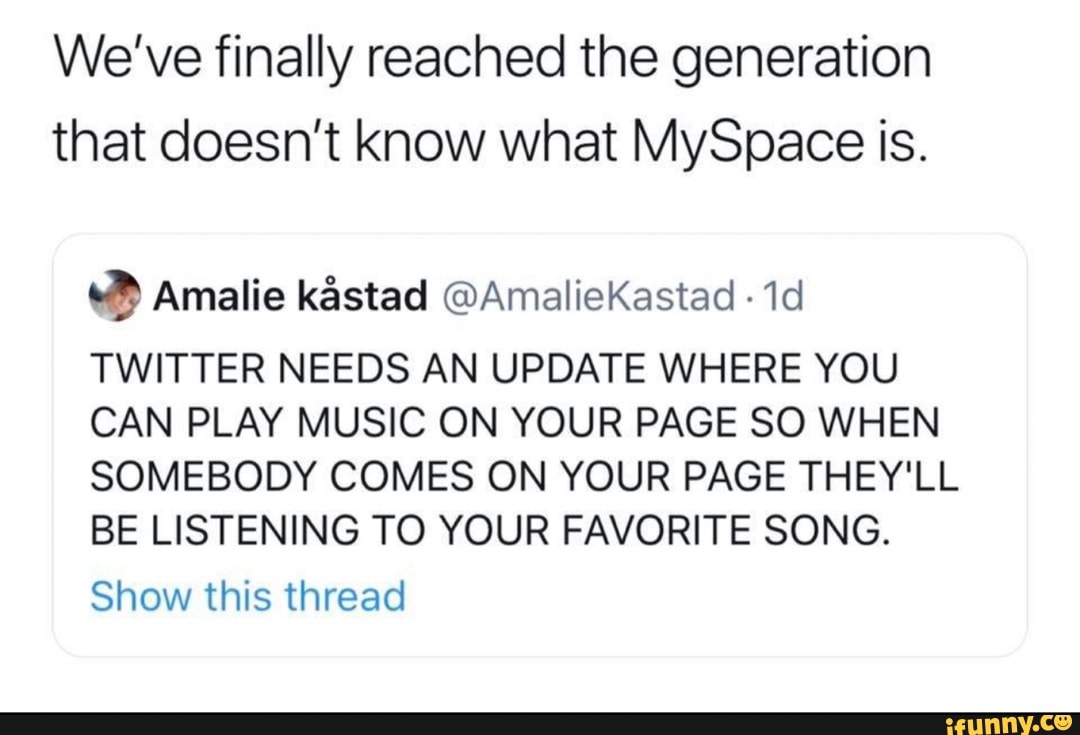Image resolution: width=1080 pixels, height=735 pixels.
Task: Click empty space right of "Show this thread"
Action: (x=700, y=598)
